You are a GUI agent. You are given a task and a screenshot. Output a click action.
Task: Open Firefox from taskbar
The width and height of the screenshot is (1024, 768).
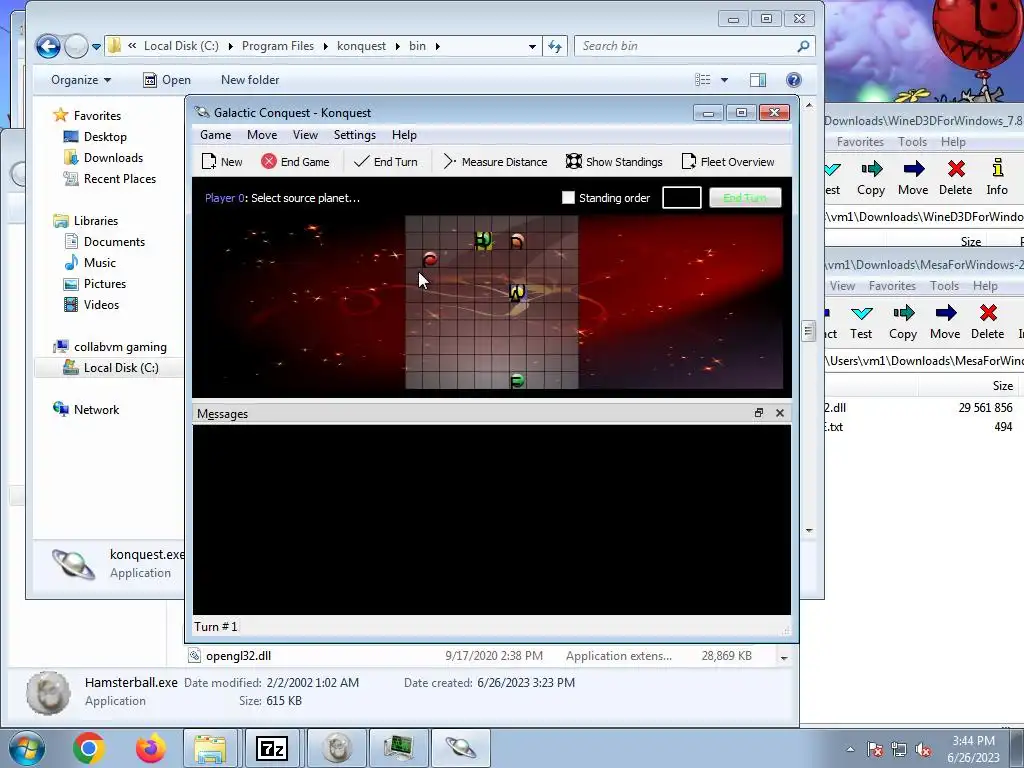coord(150,748)
